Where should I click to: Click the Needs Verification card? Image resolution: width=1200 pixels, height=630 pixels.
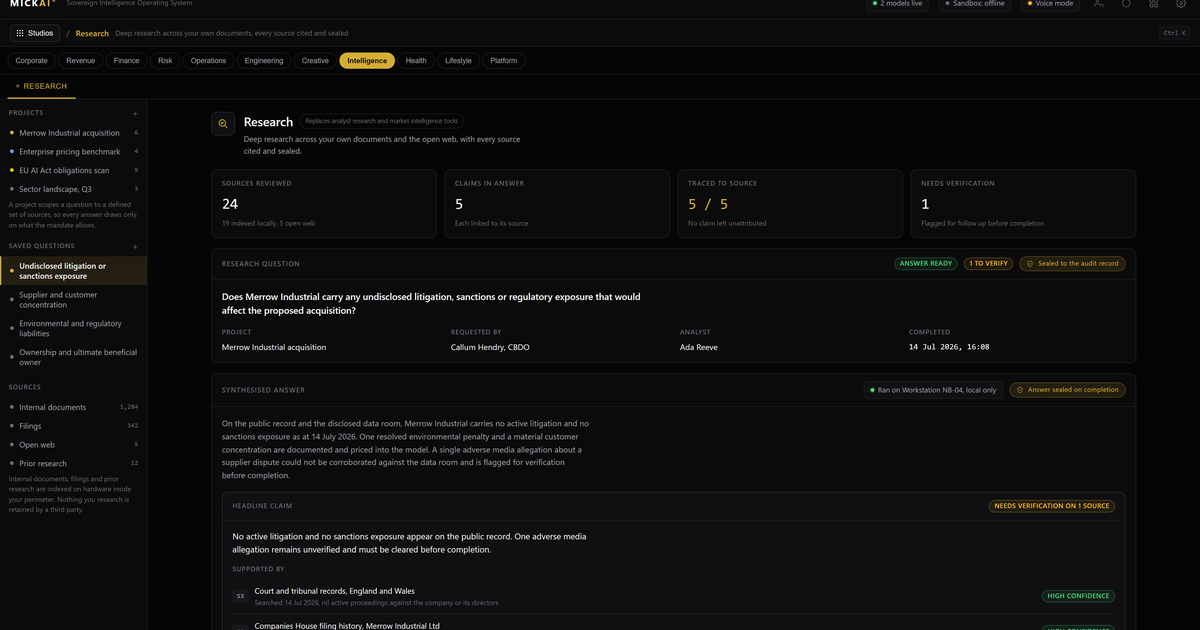coord(1023,204)
